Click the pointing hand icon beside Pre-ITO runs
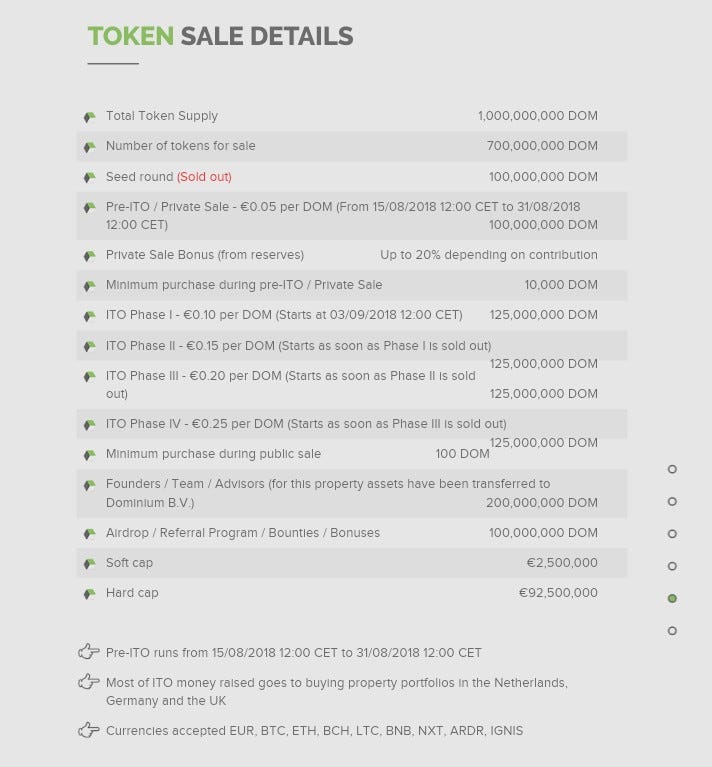Image resolution: width=712 pixels, height=767 pixels. click(x=89, y=652)
